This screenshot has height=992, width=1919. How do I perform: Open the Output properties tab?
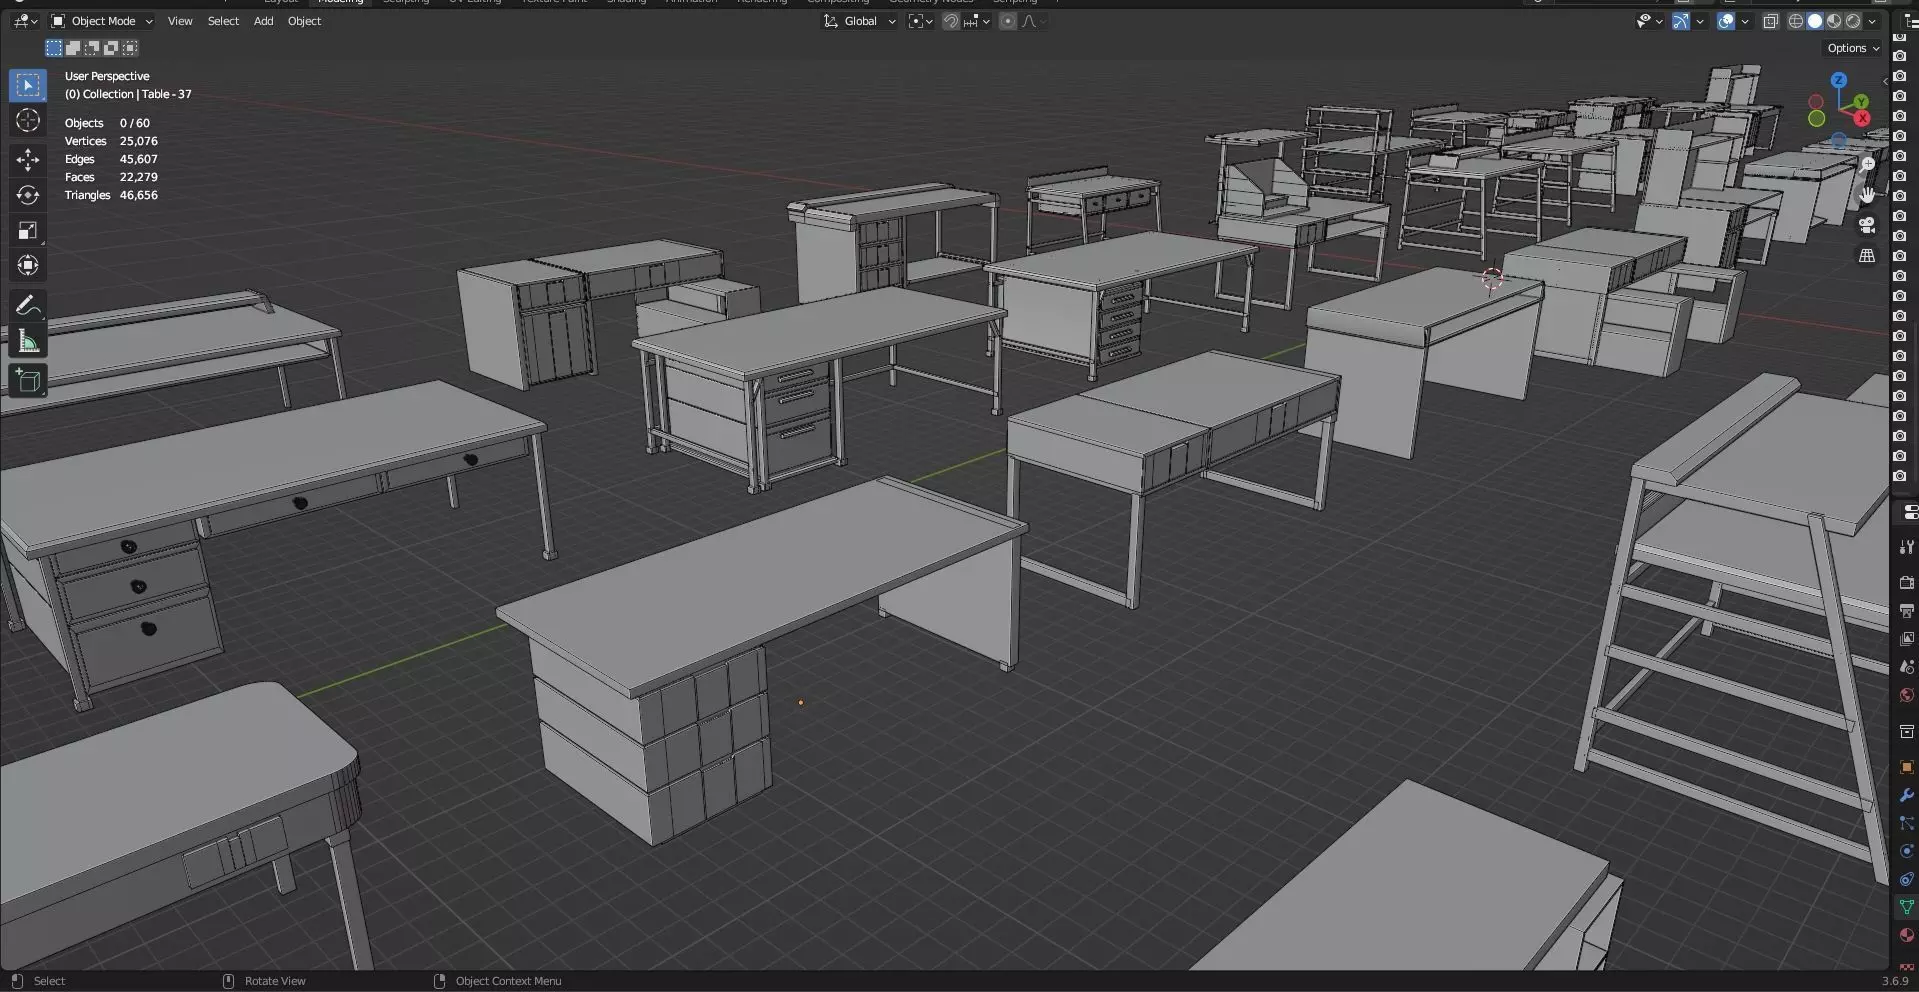[x=1907, y=610]
